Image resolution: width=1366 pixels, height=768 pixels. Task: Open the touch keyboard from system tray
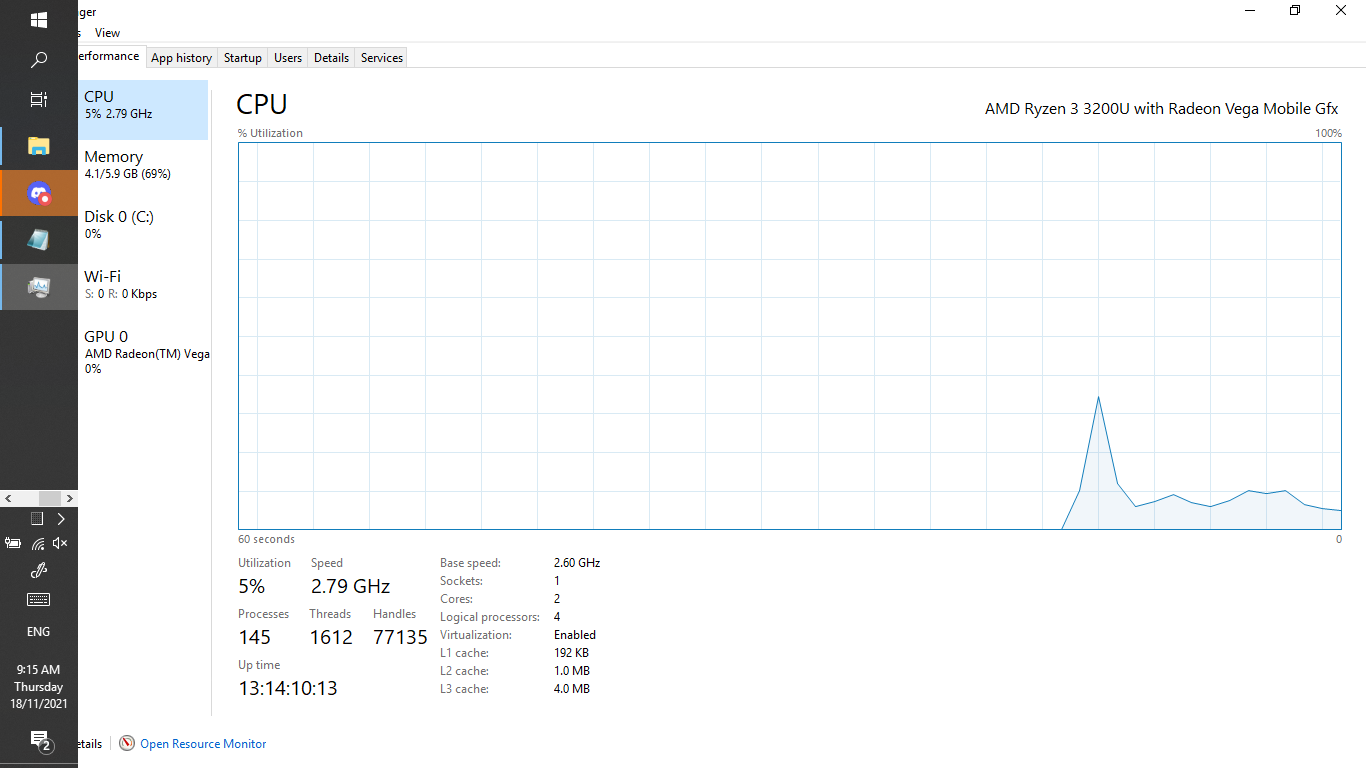coord(39,599)
